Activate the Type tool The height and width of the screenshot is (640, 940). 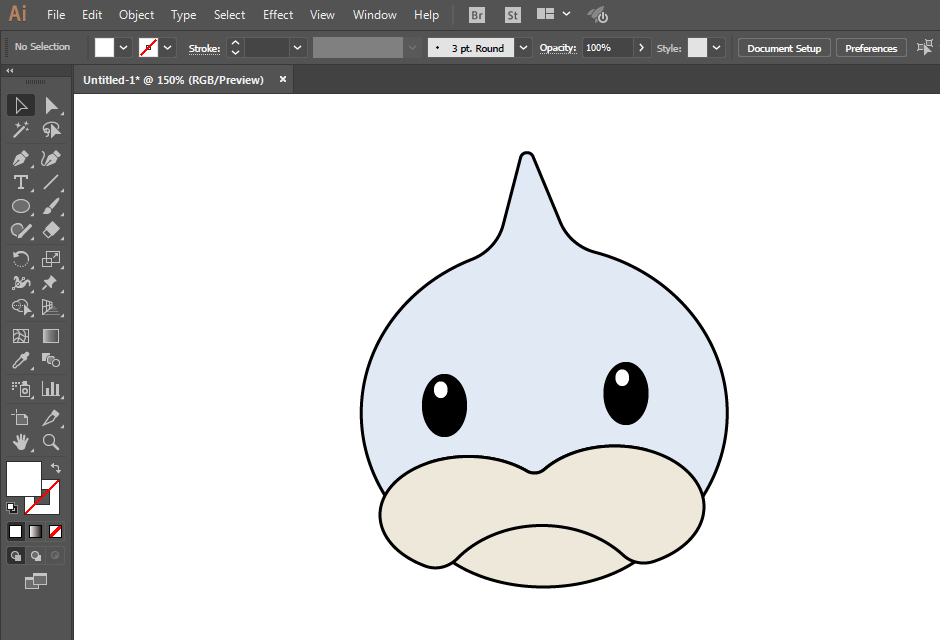click(20, 182)
